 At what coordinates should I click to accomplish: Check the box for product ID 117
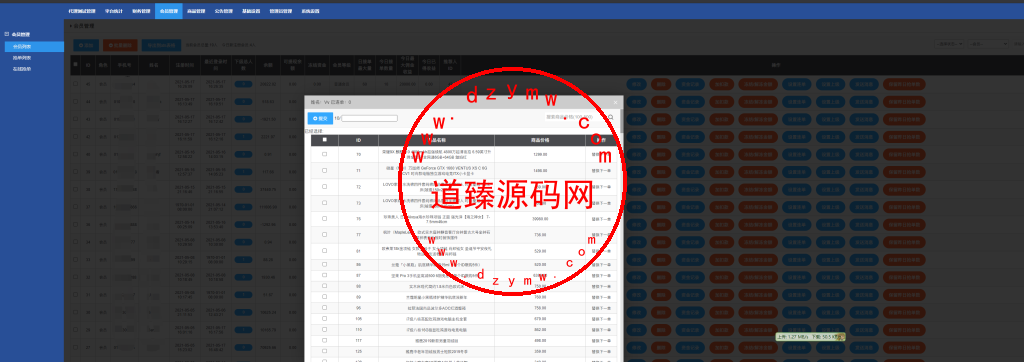pos(325,340)
